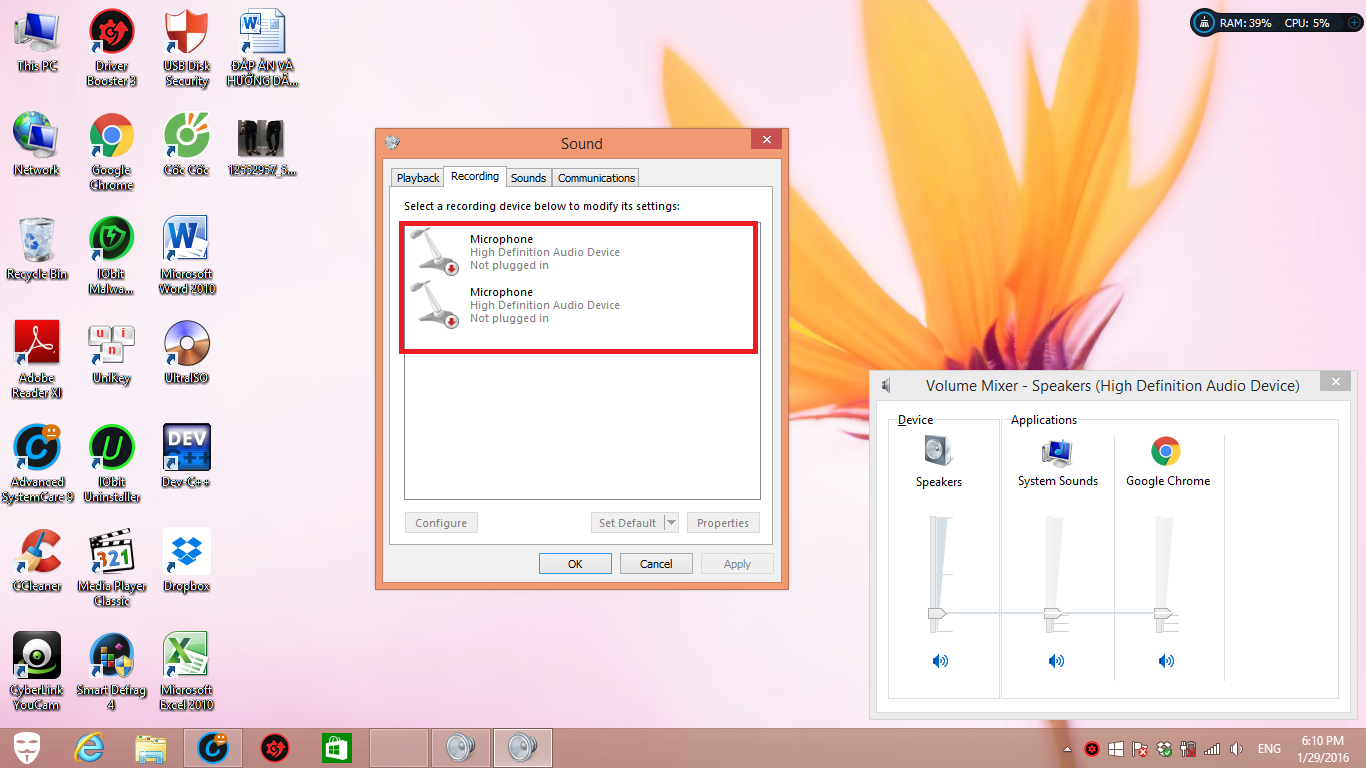Click the System Sounds icon in mixer
This screenshot has height=768, width=1366.
pos(1057,452)
